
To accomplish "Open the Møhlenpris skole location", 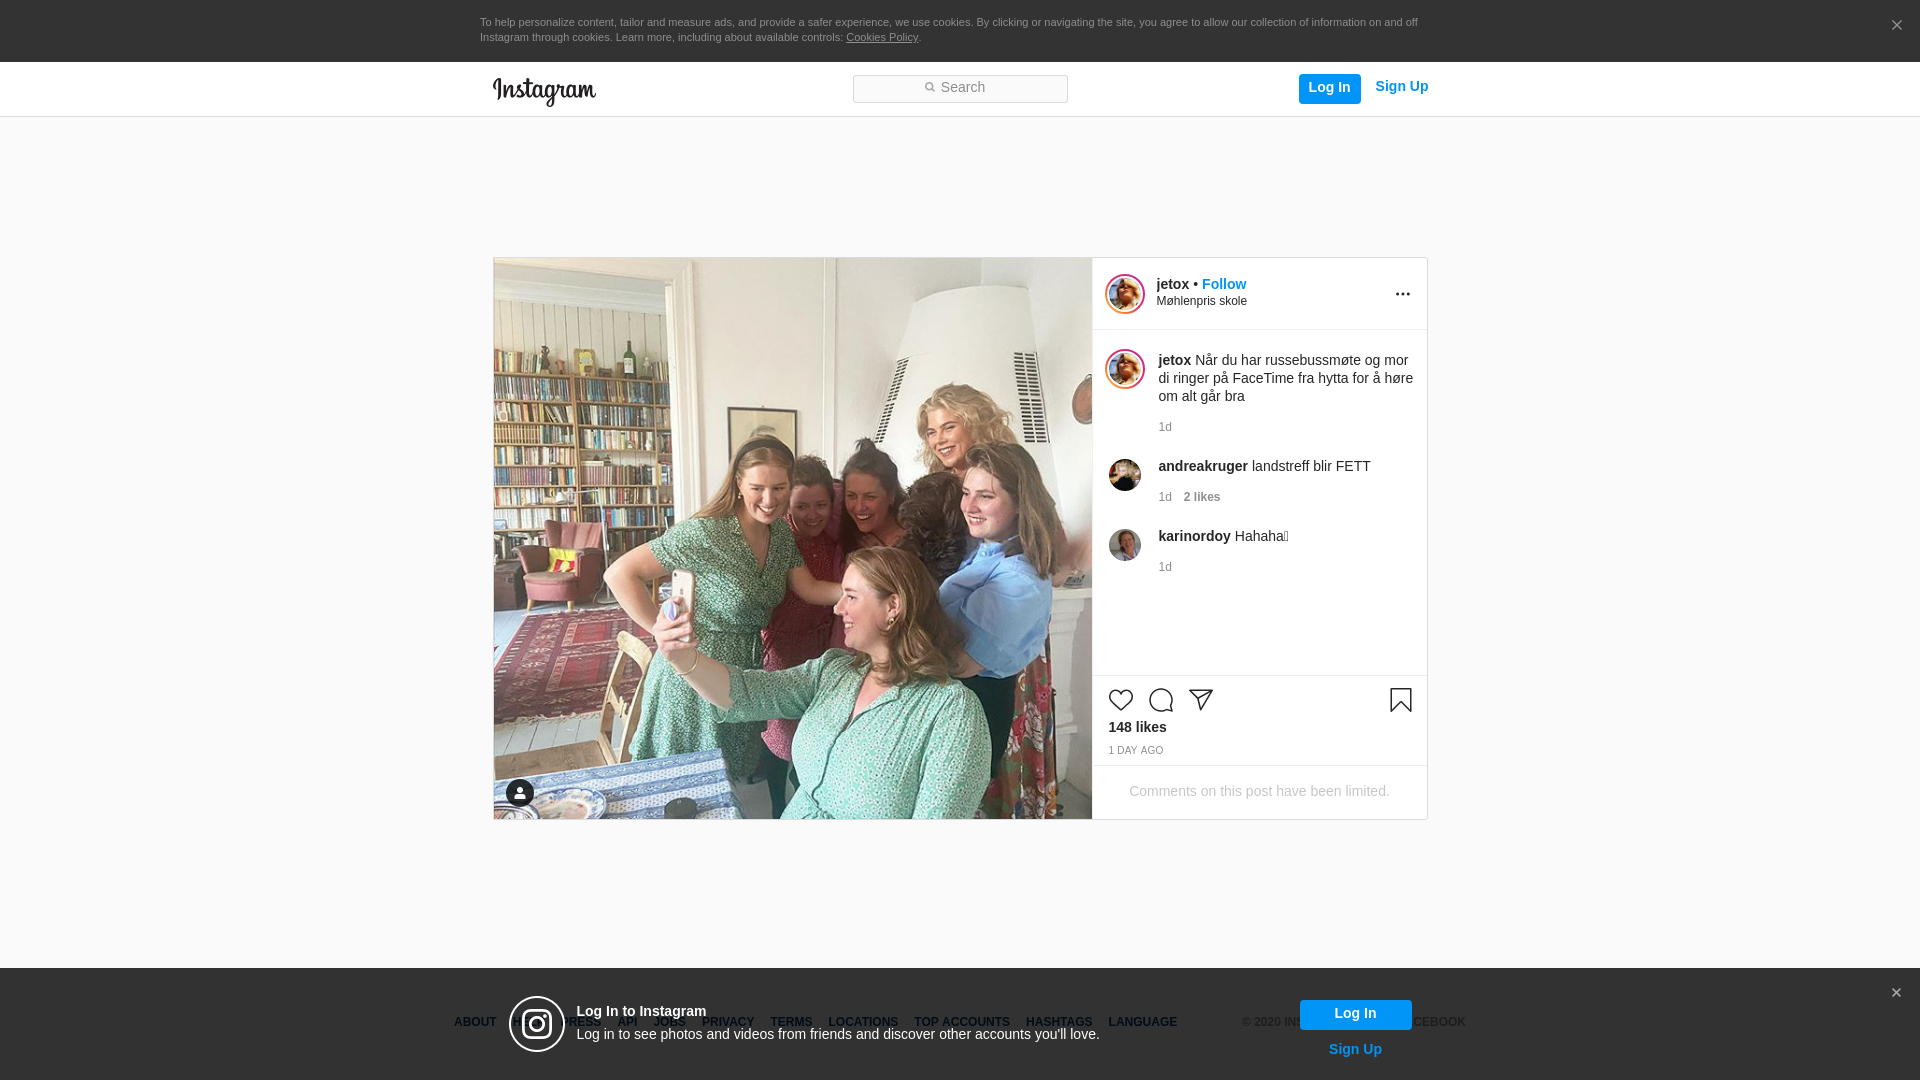I will coord(1201,301).
